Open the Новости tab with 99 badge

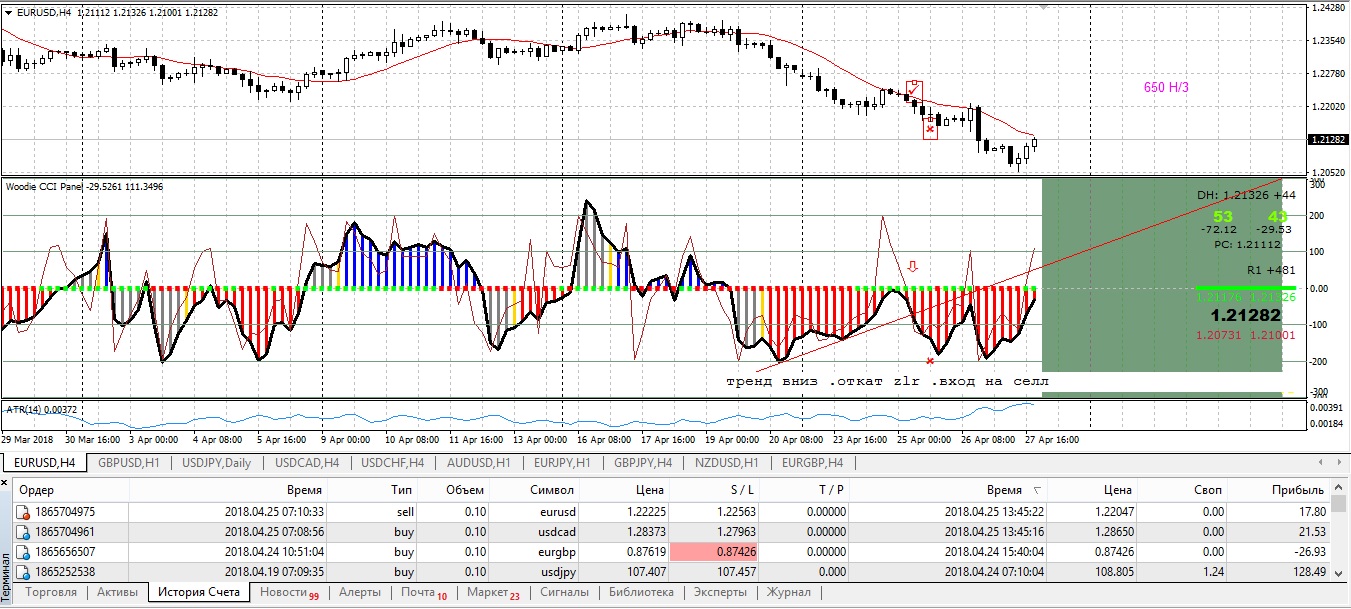click(x=289, y=592)
